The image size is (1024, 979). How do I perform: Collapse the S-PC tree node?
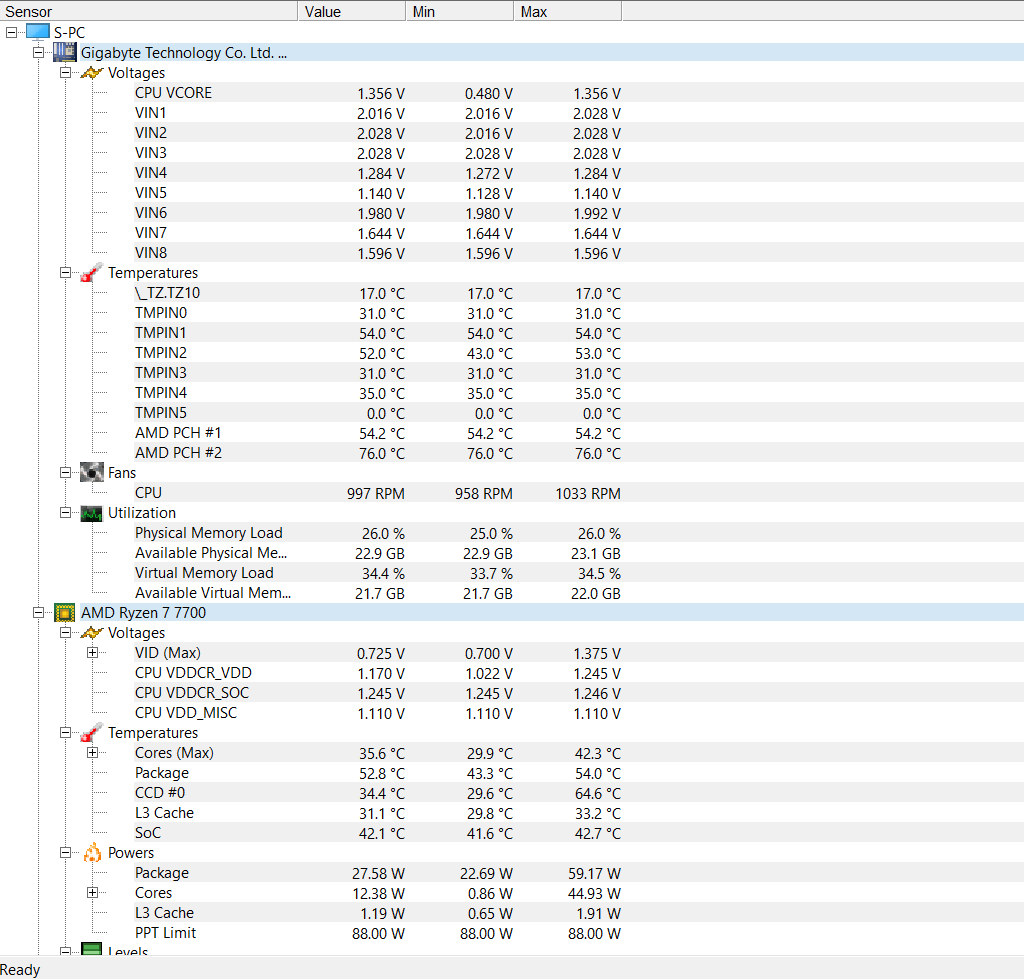(x=9, y=31)
